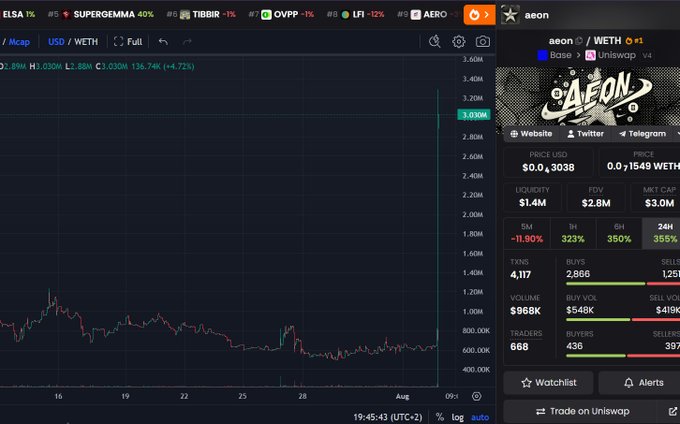Select the 24H stats tab
This screenshot has height=424, width=680.
point(662,233)
